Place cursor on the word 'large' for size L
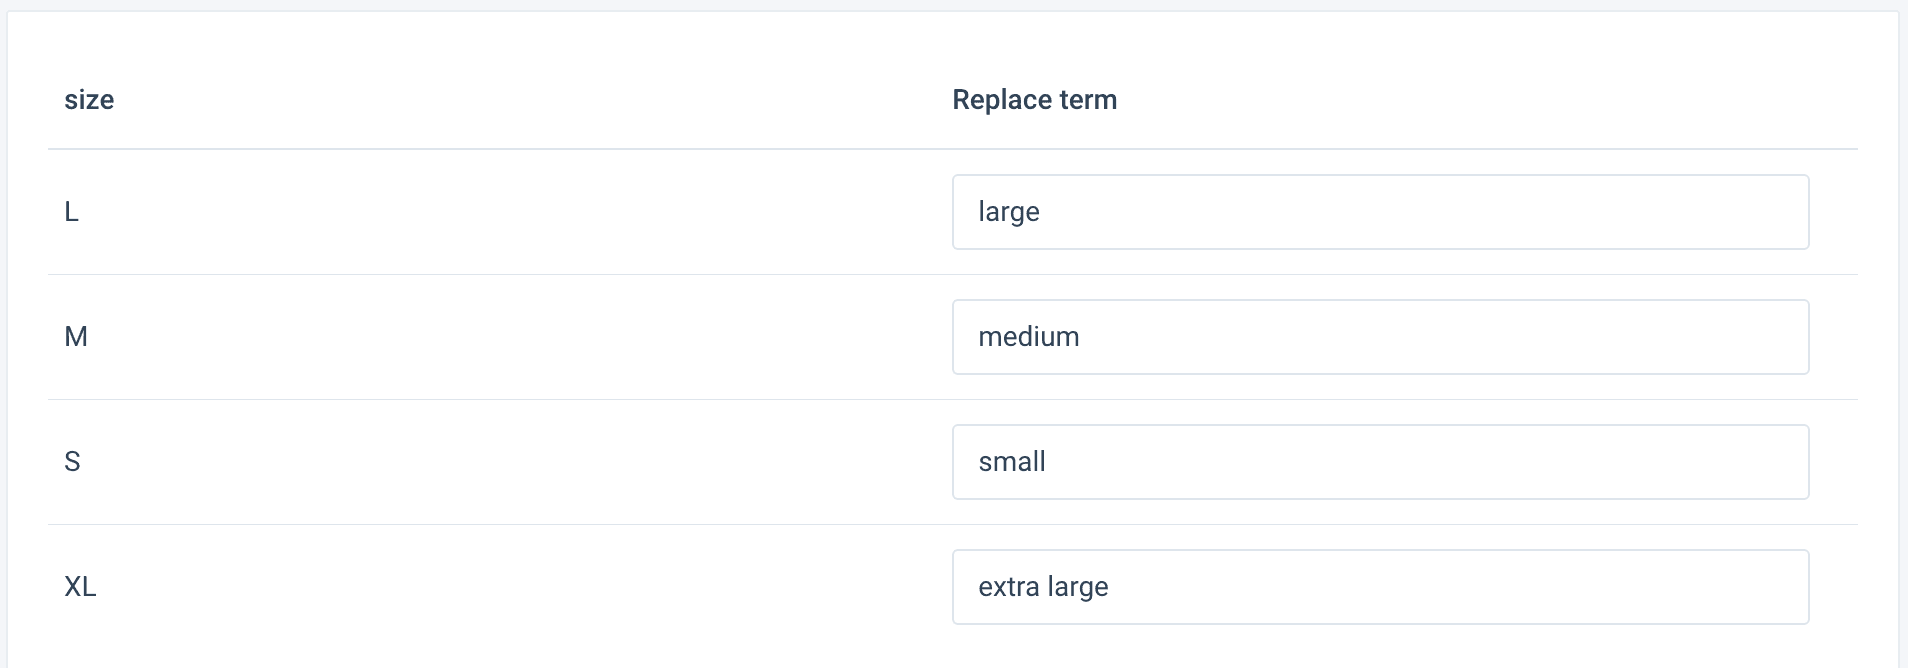The height and width of the screenshot is (668, 1908). 1009,212
